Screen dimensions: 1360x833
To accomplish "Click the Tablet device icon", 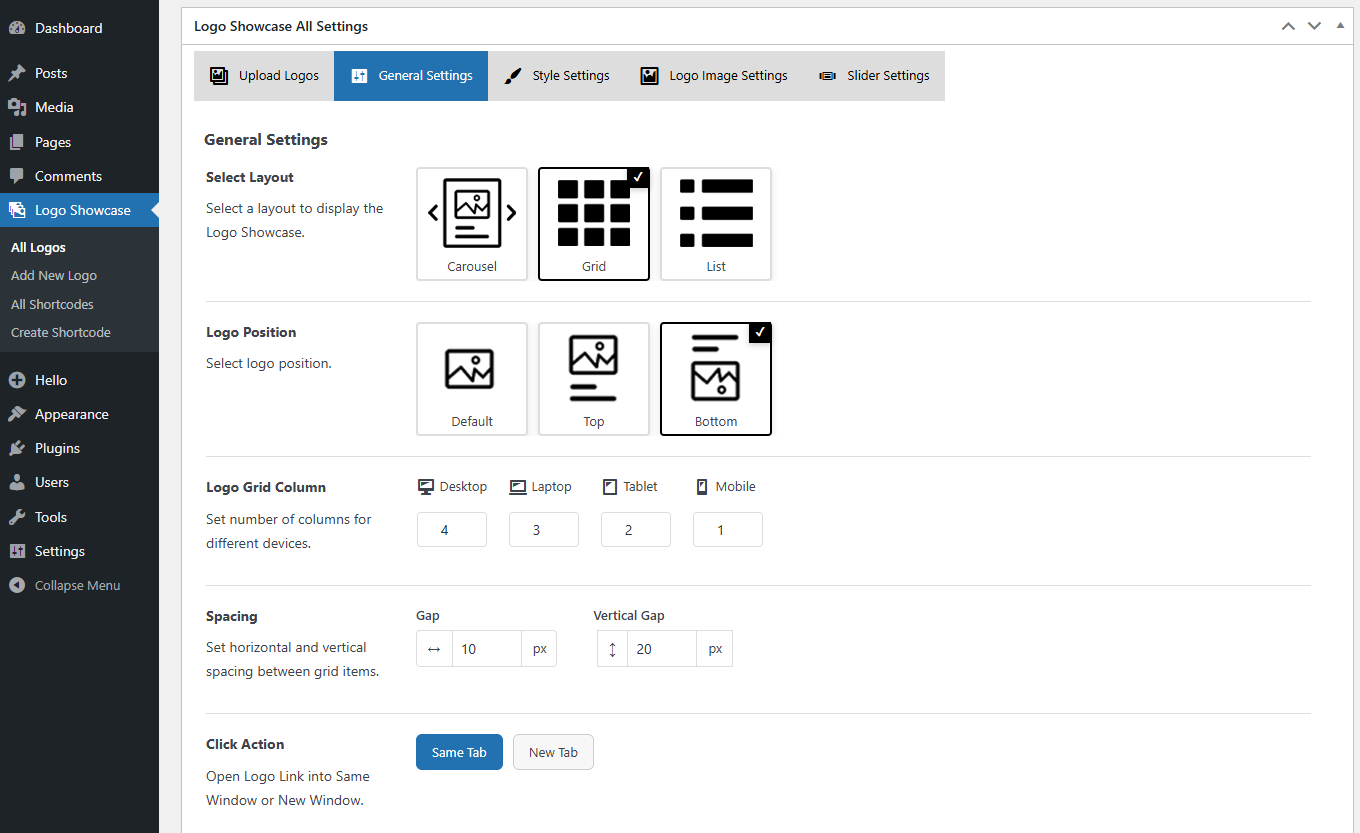I will (x=610, y=487).
